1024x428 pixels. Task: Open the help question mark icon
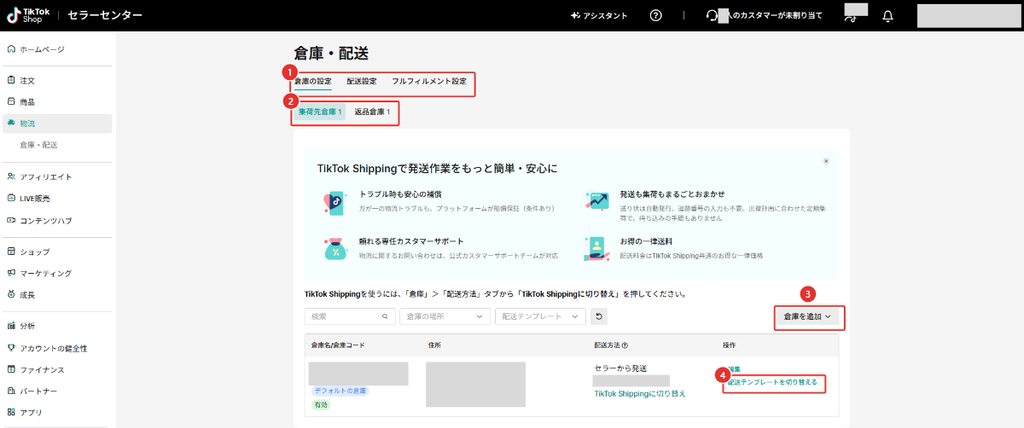click(656, 16)
